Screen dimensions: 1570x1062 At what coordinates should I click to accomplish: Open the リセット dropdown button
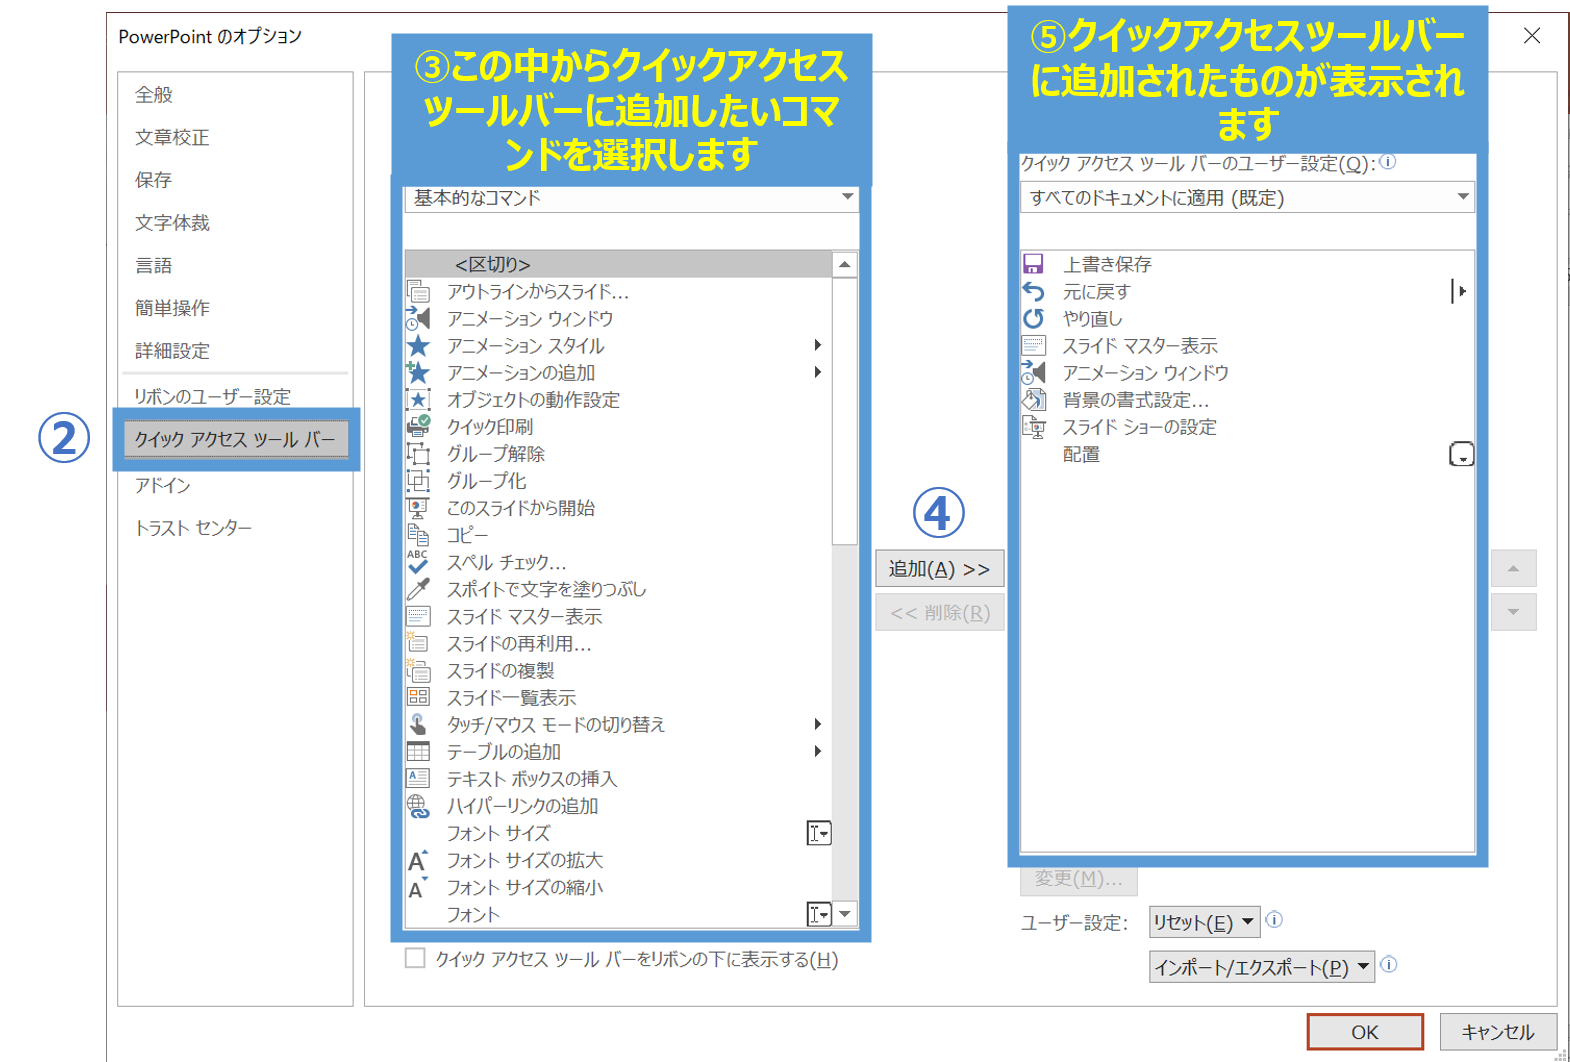(x=1203, y=922)
